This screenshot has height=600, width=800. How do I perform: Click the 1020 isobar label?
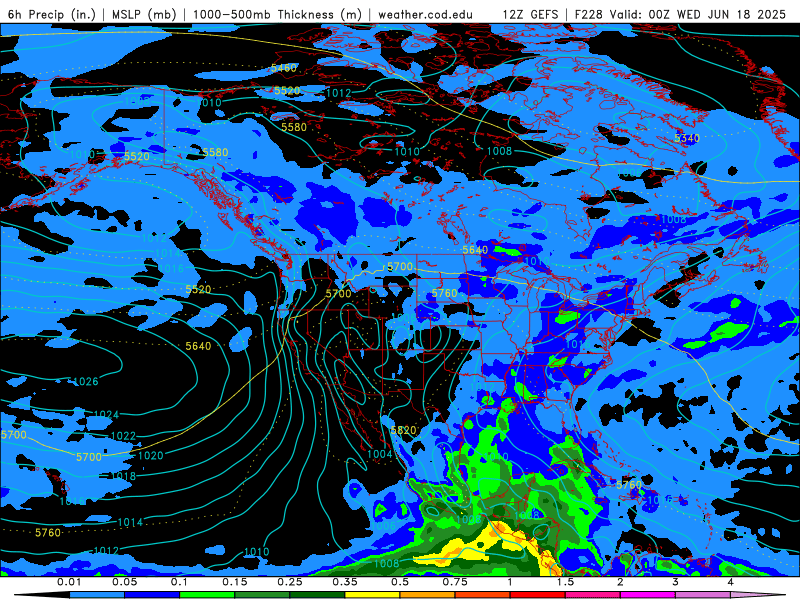[x=151, y=456]
